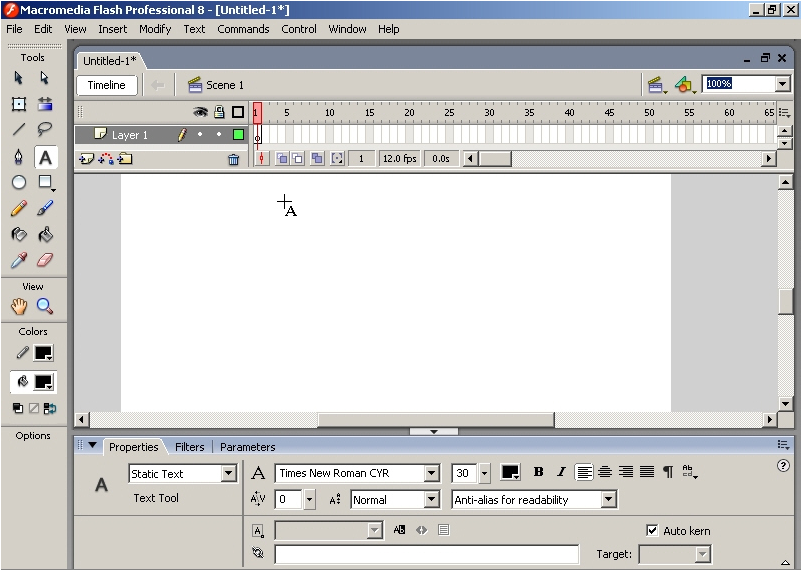Select the Free Transform tool
The image size is (805, 570).
click(x=19, y=104)
